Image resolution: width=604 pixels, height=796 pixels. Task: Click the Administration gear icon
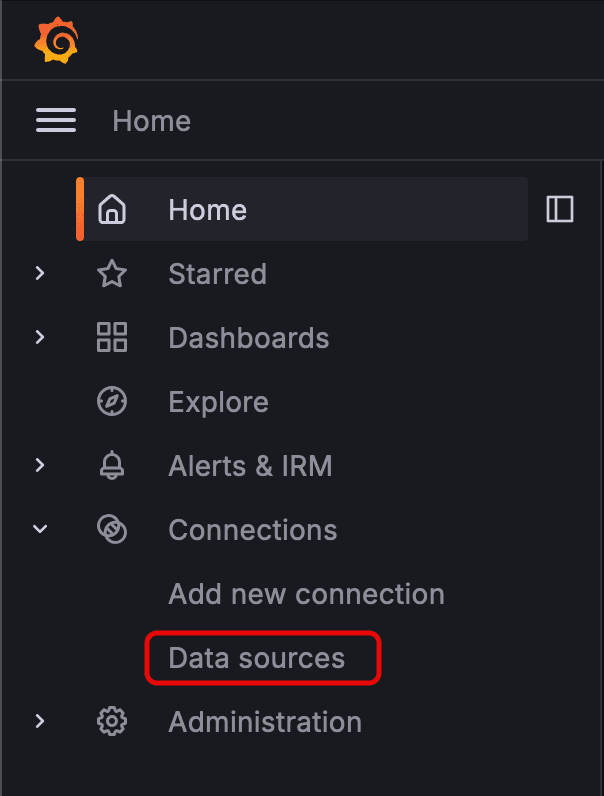point(112,721)
